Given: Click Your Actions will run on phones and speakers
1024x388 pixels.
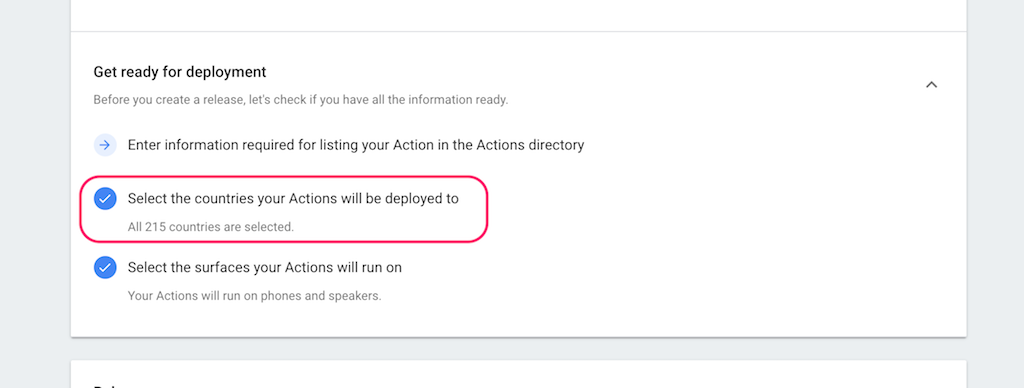Looking at the screenshot, I should point(255,296).
